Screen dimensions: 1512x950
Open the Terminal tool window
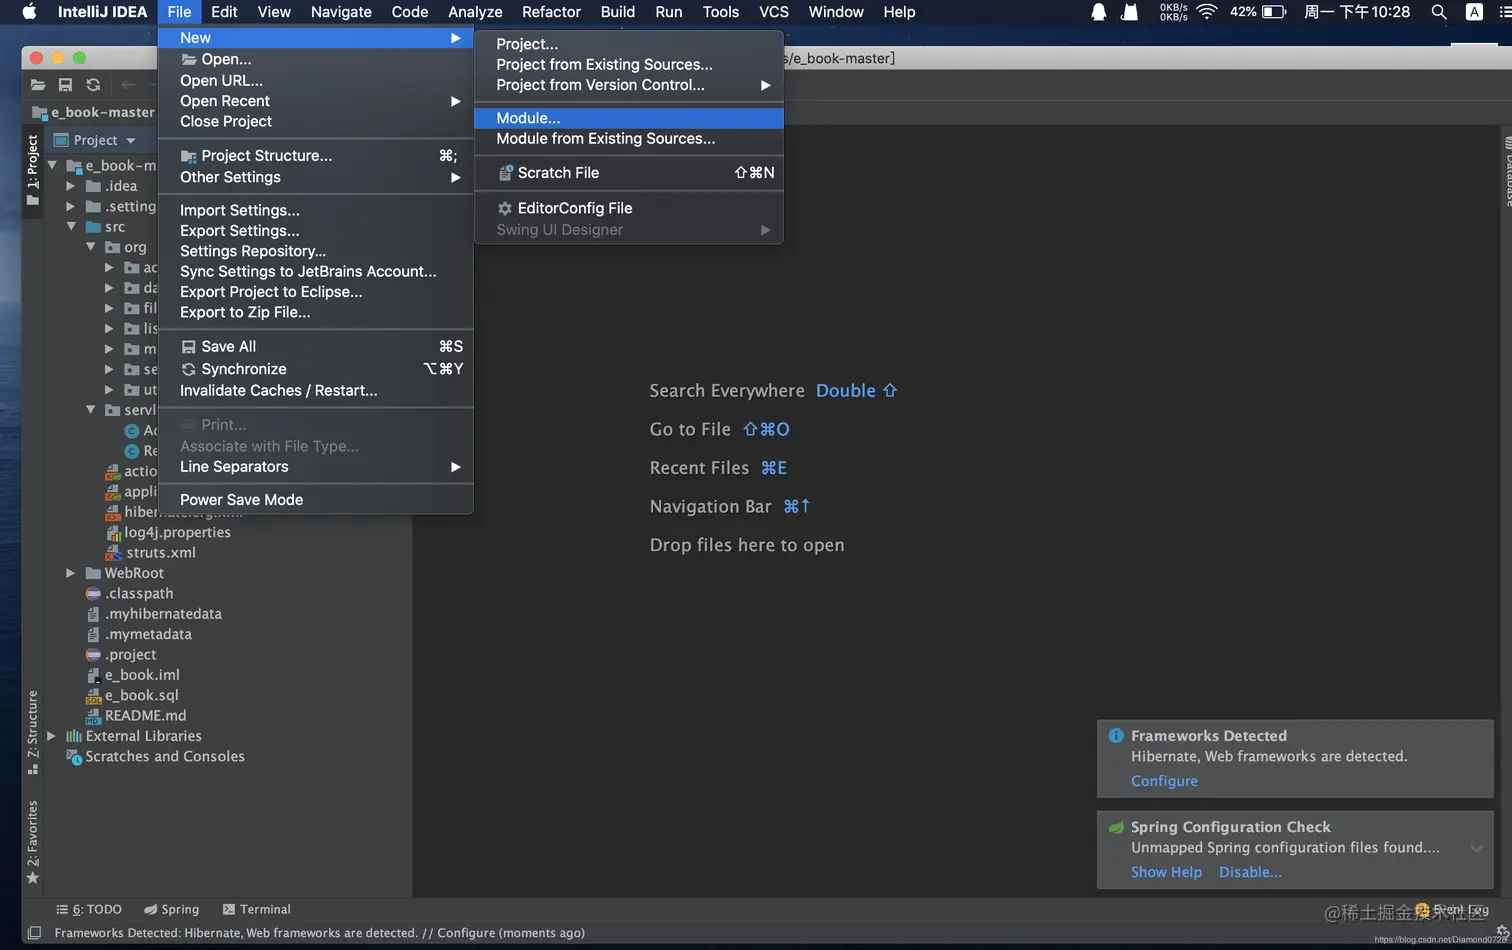point(256,909)
